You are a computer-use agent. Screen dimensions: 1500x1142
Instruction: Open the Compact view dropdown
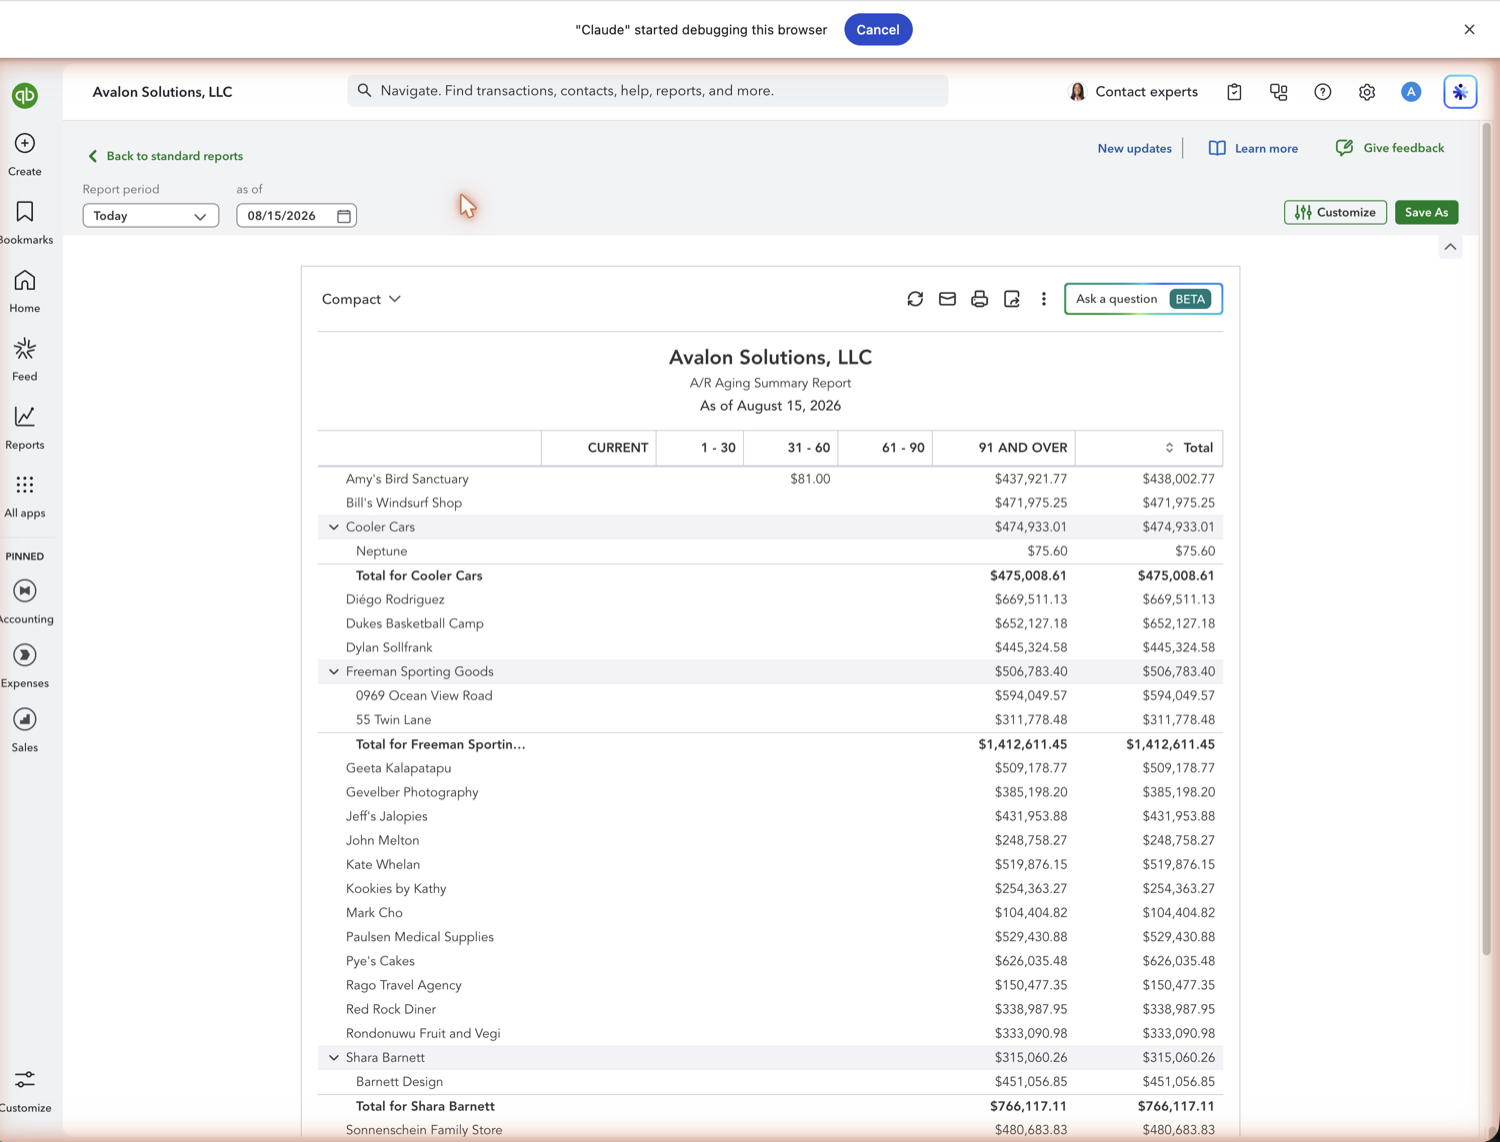[361, 299]
